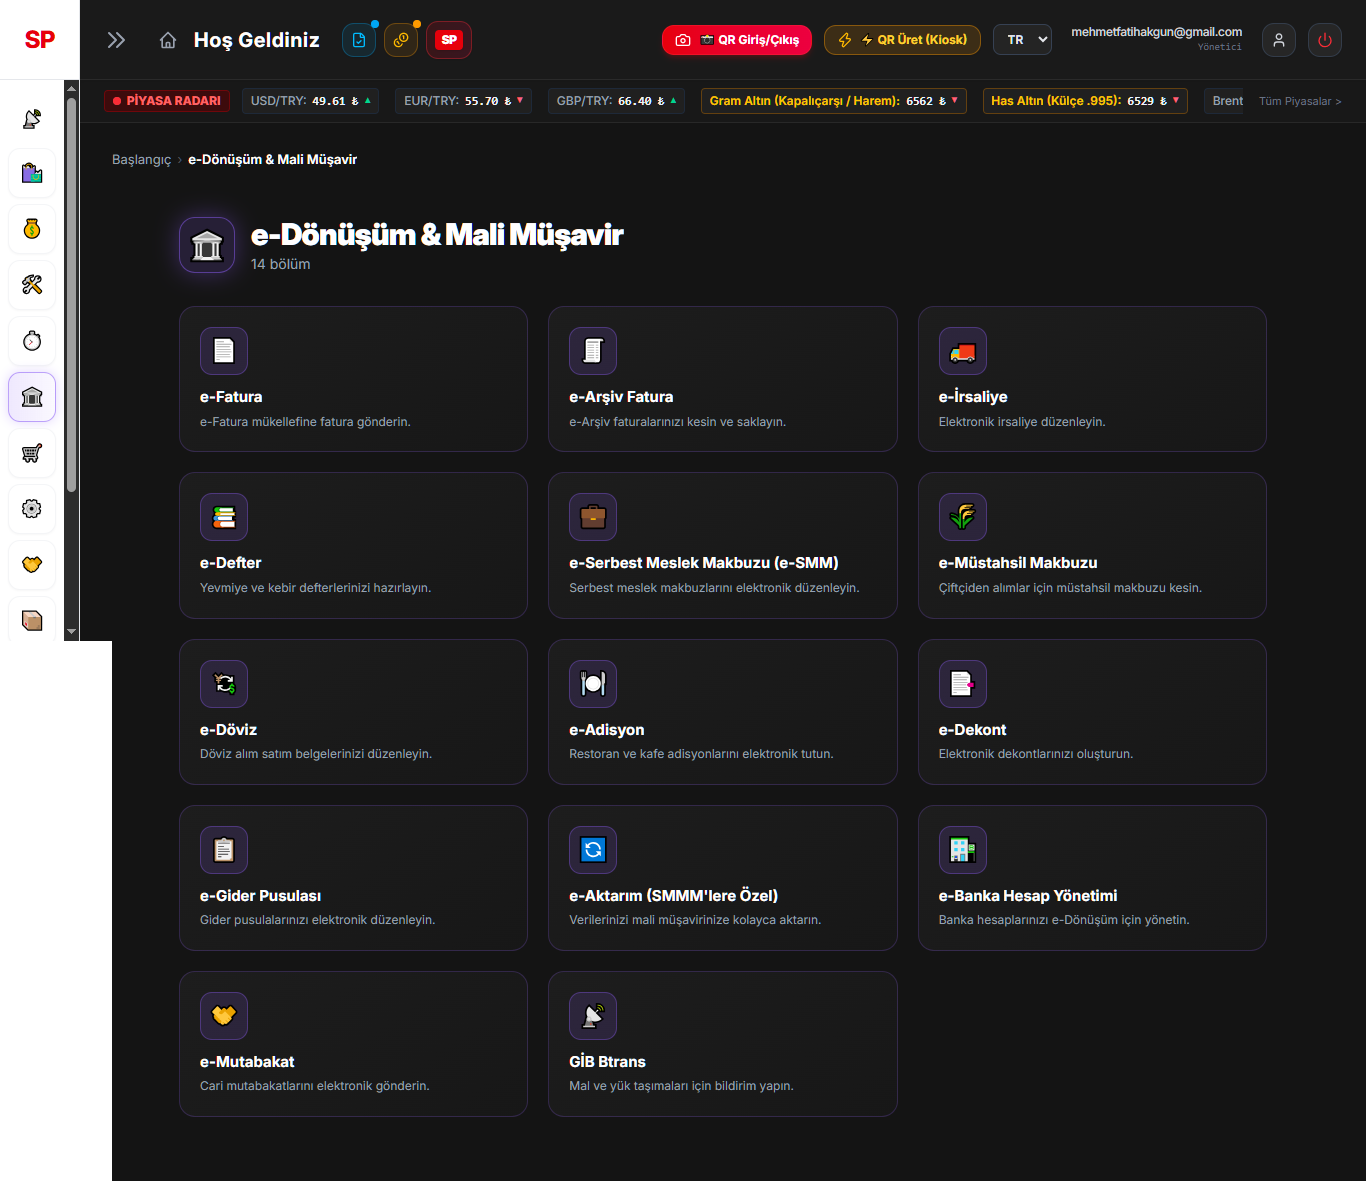Open the e-Döviz exchange icon
1366x1181 pixels.
coord(224,684)
